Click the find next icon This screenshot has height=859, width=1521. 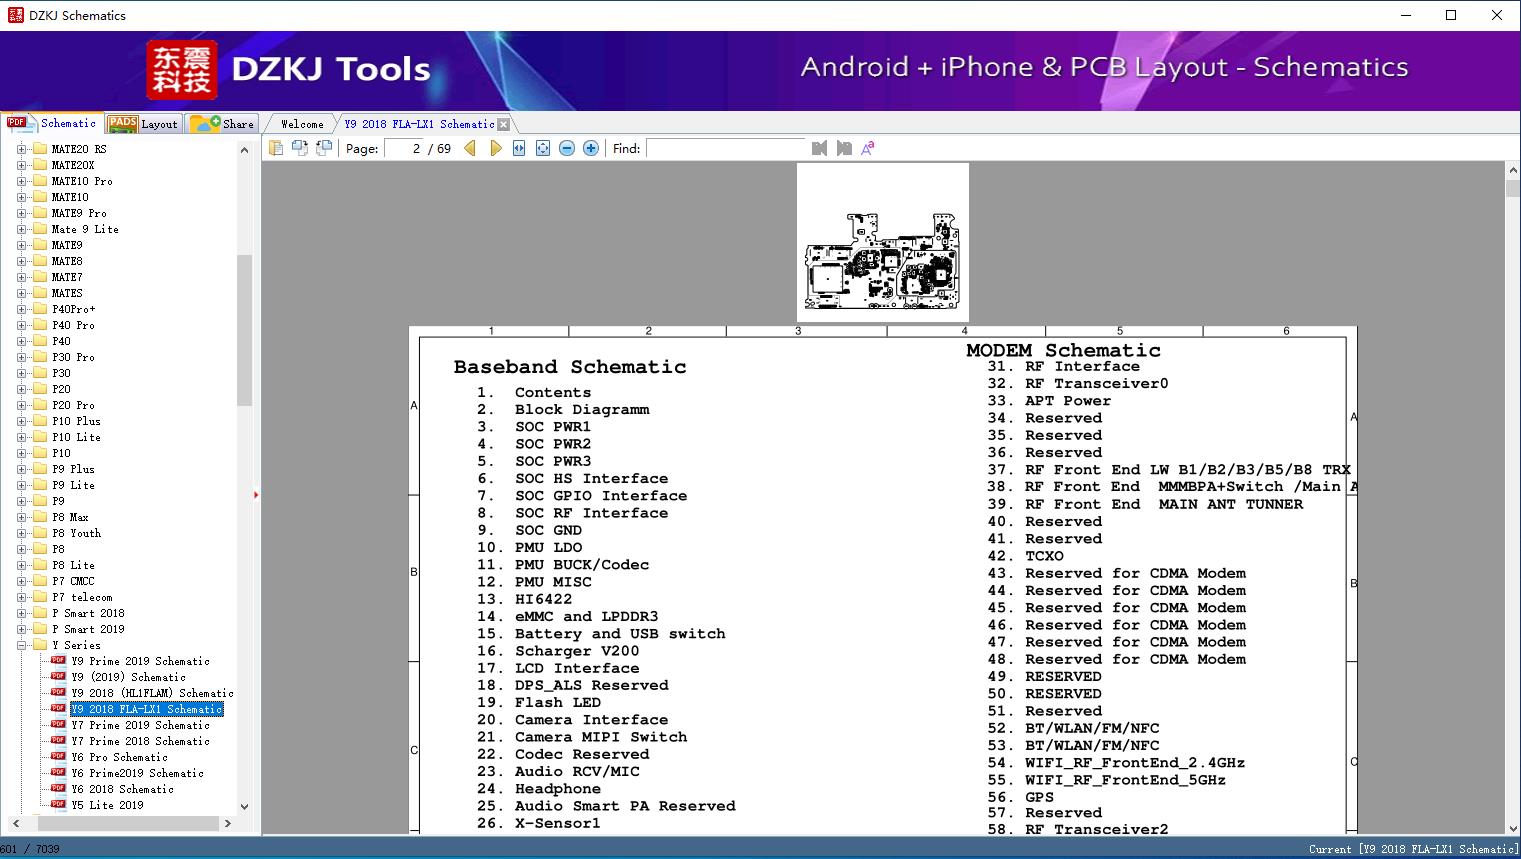844,148
